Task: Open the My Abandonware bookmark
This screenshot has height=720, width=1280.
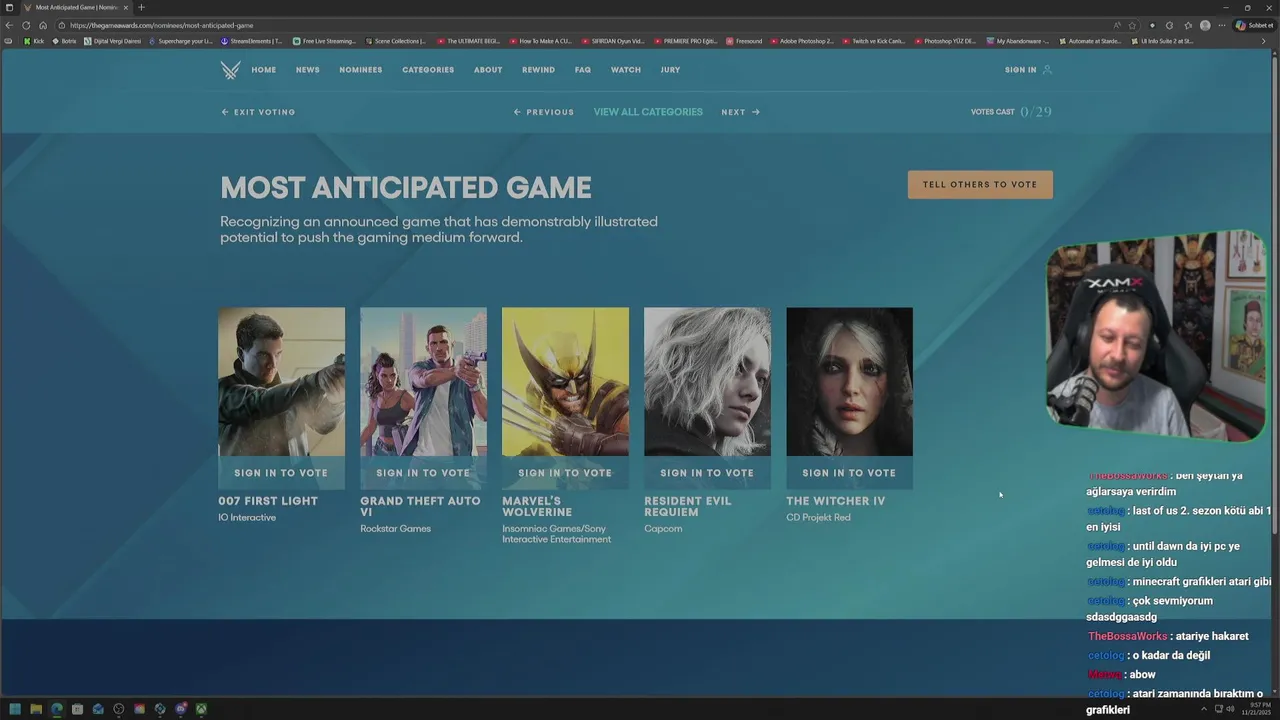Action: click(x=1018, y=41)
